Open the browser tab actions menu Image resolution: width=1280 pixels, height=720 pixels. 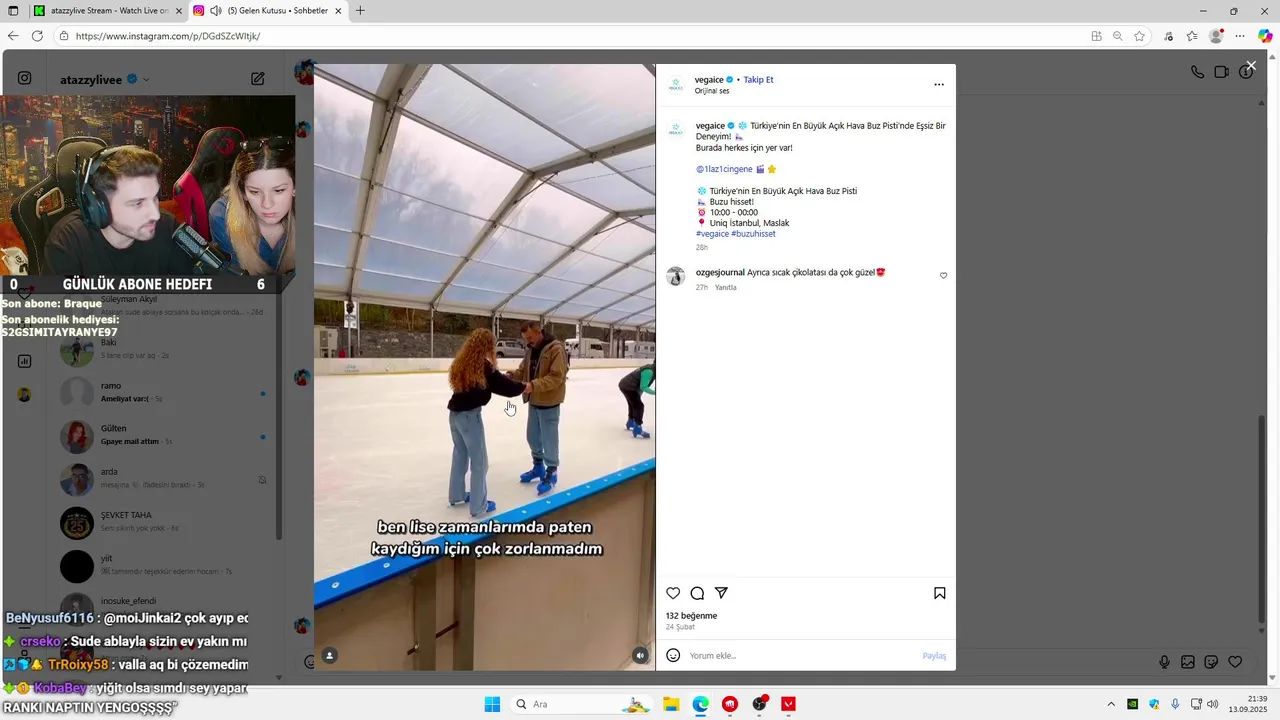(x=13, y=11)
